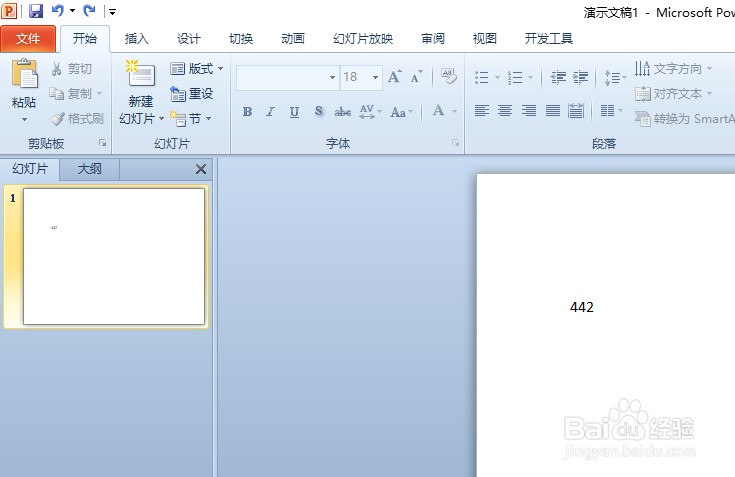Open the font color dropdown arrow
Image resolution: width=735 pixels, height=477 pixels.
[454, 112]
